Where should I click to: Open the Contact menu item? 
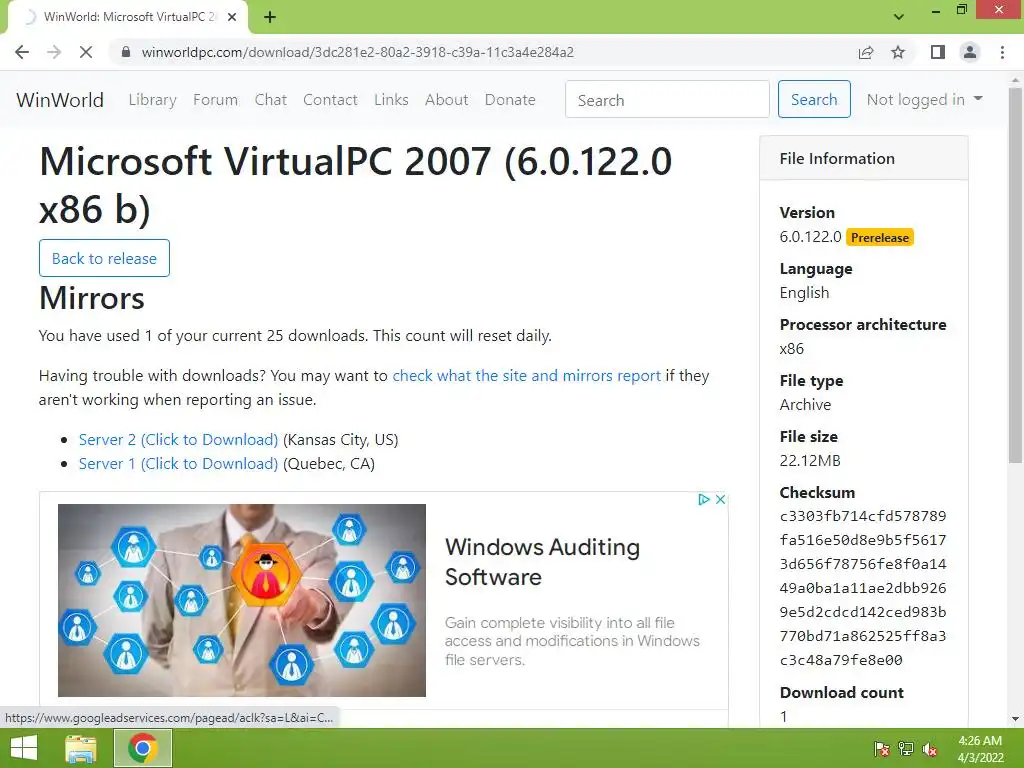(330, 99)
